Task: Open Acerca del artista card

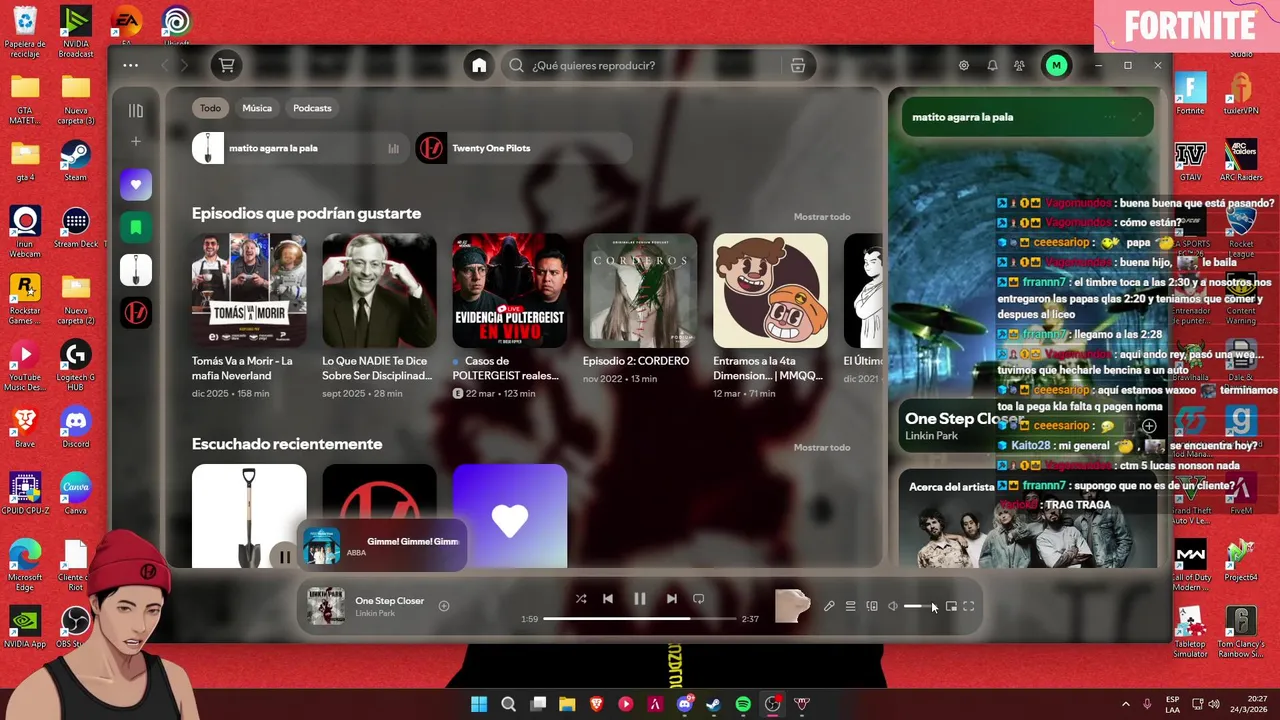Action: (x=1028, y=519)
